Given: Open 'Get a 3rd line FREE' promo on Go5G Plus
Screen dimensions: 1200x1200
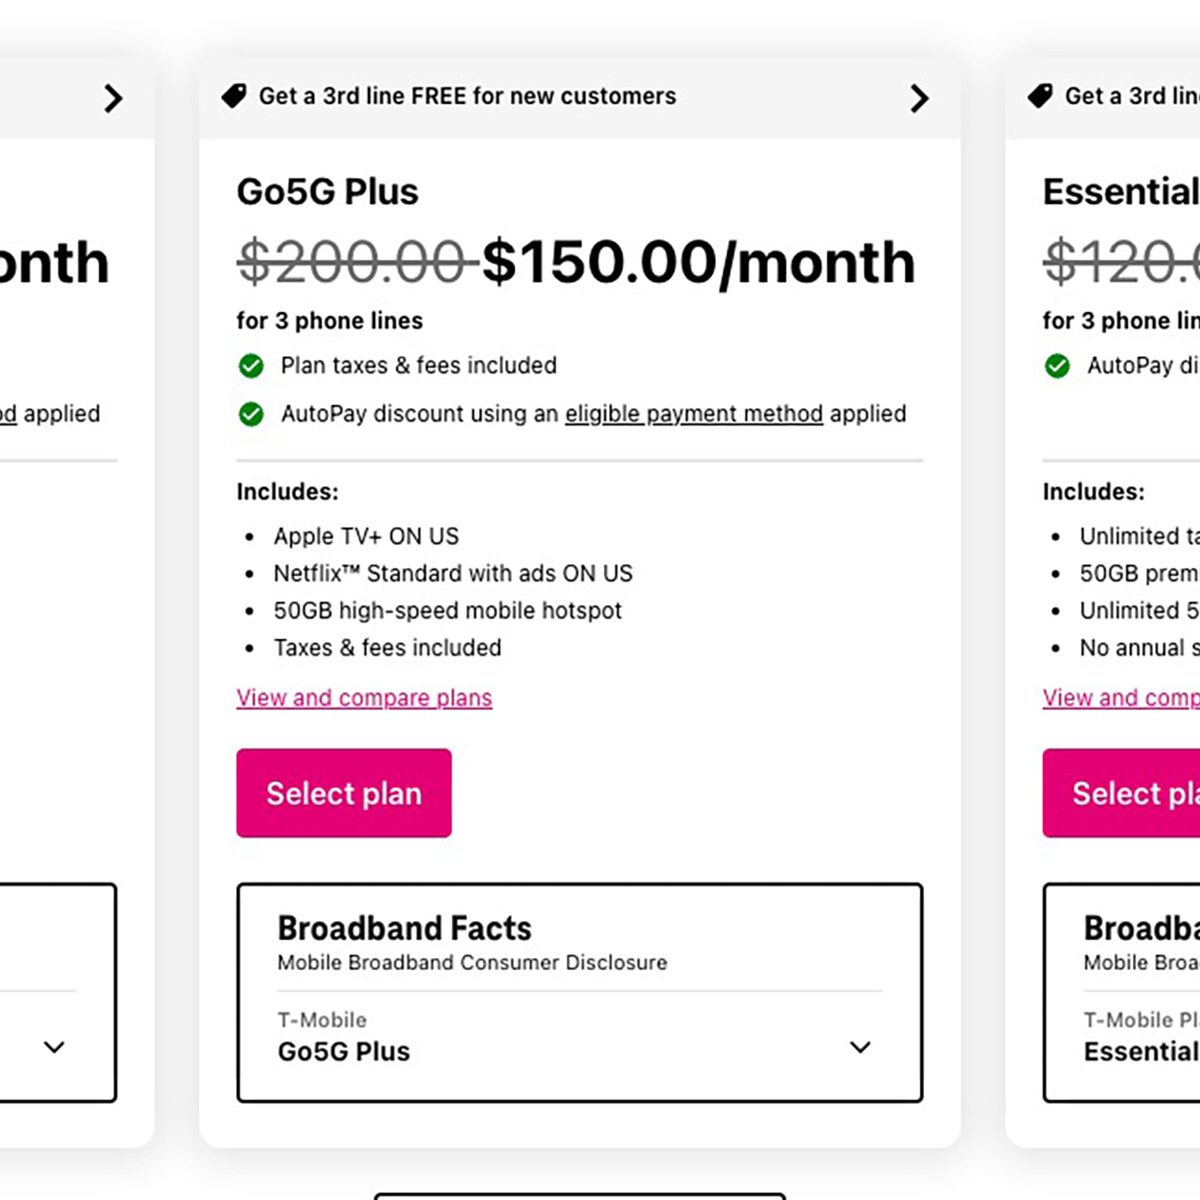Looking at the screenshot, I should [x=467, y=96].
